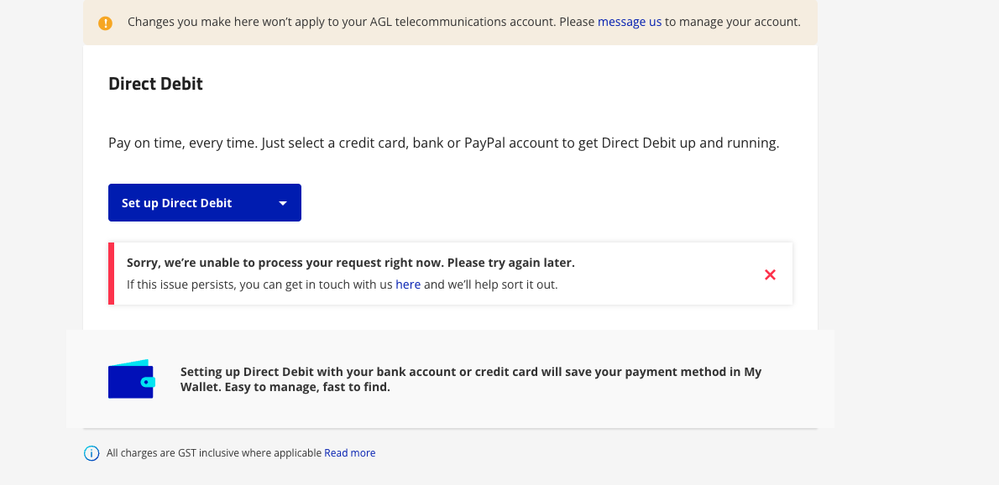Click 'All charges are GST inclusive' text
Viewport: 999px width, 485px height.
[214, 453]
